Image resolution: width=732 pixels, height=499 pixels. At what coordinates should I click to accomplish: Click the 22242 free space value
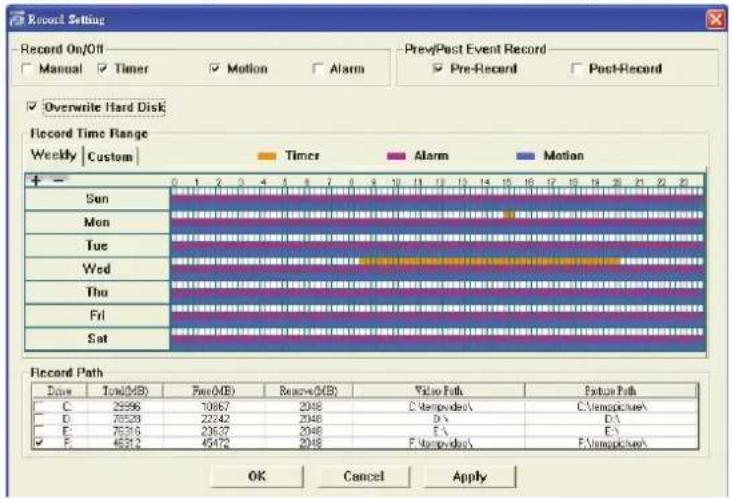215,419
